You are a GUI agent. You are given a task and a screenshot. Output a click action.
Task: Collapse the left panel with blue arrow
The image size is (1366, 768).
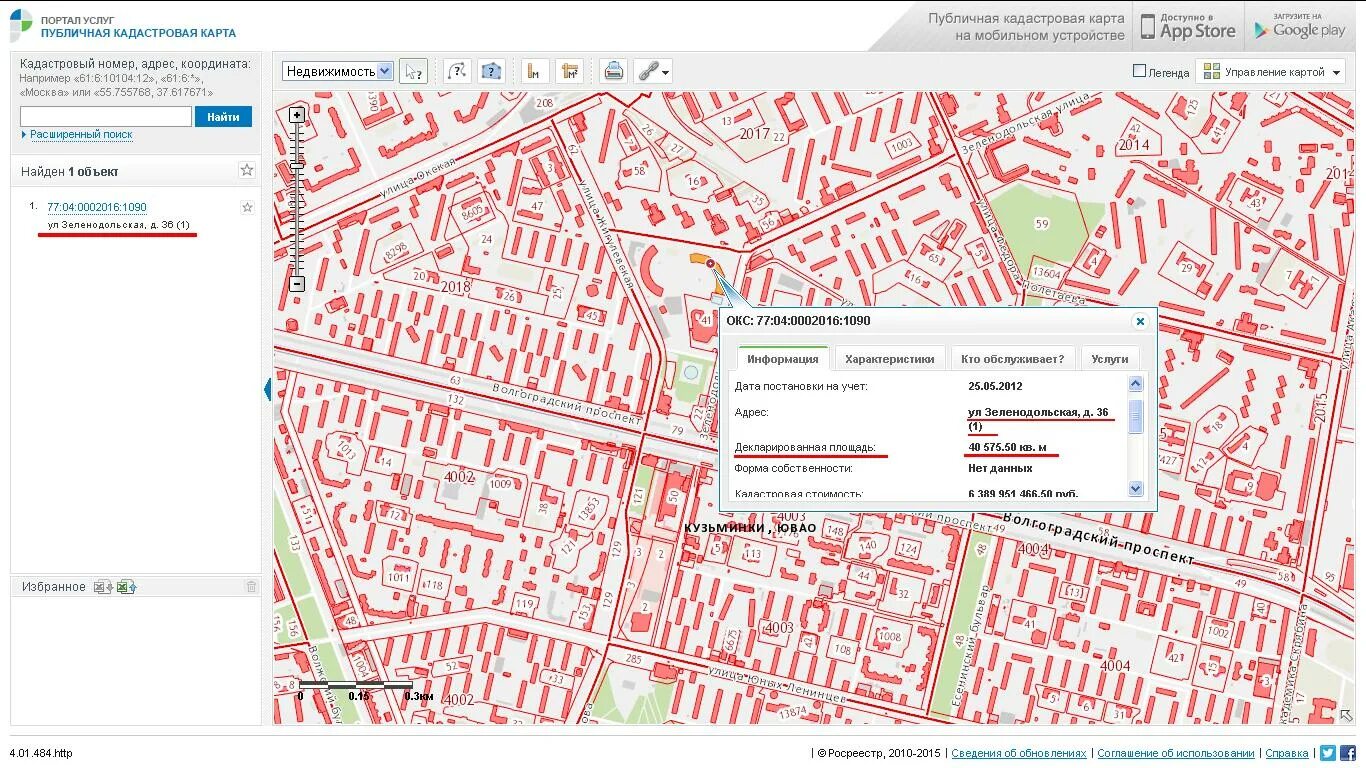(268, 390)
